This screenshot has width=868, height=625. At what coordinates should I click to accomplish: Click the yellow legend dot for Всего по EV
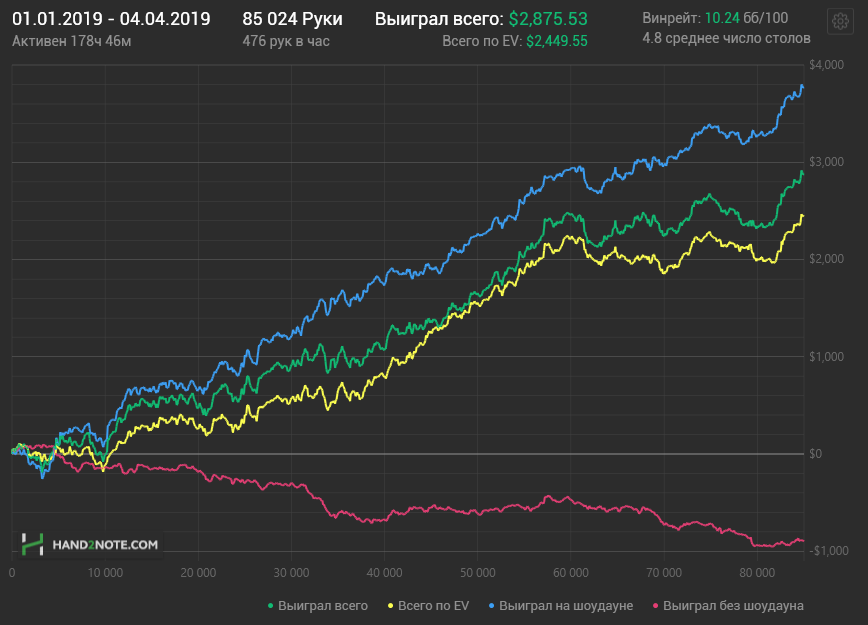coord(390,606)
